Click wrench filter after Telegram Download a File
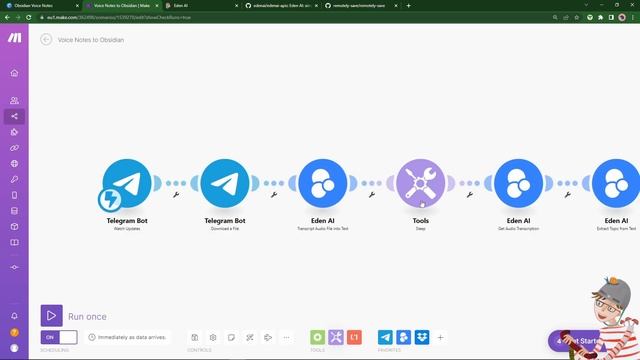 tap(274, 195)
